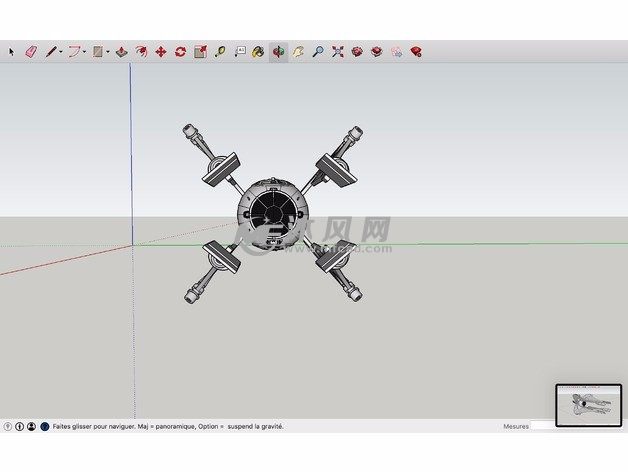Select the arrow Select tool

(x=13, y=51)
